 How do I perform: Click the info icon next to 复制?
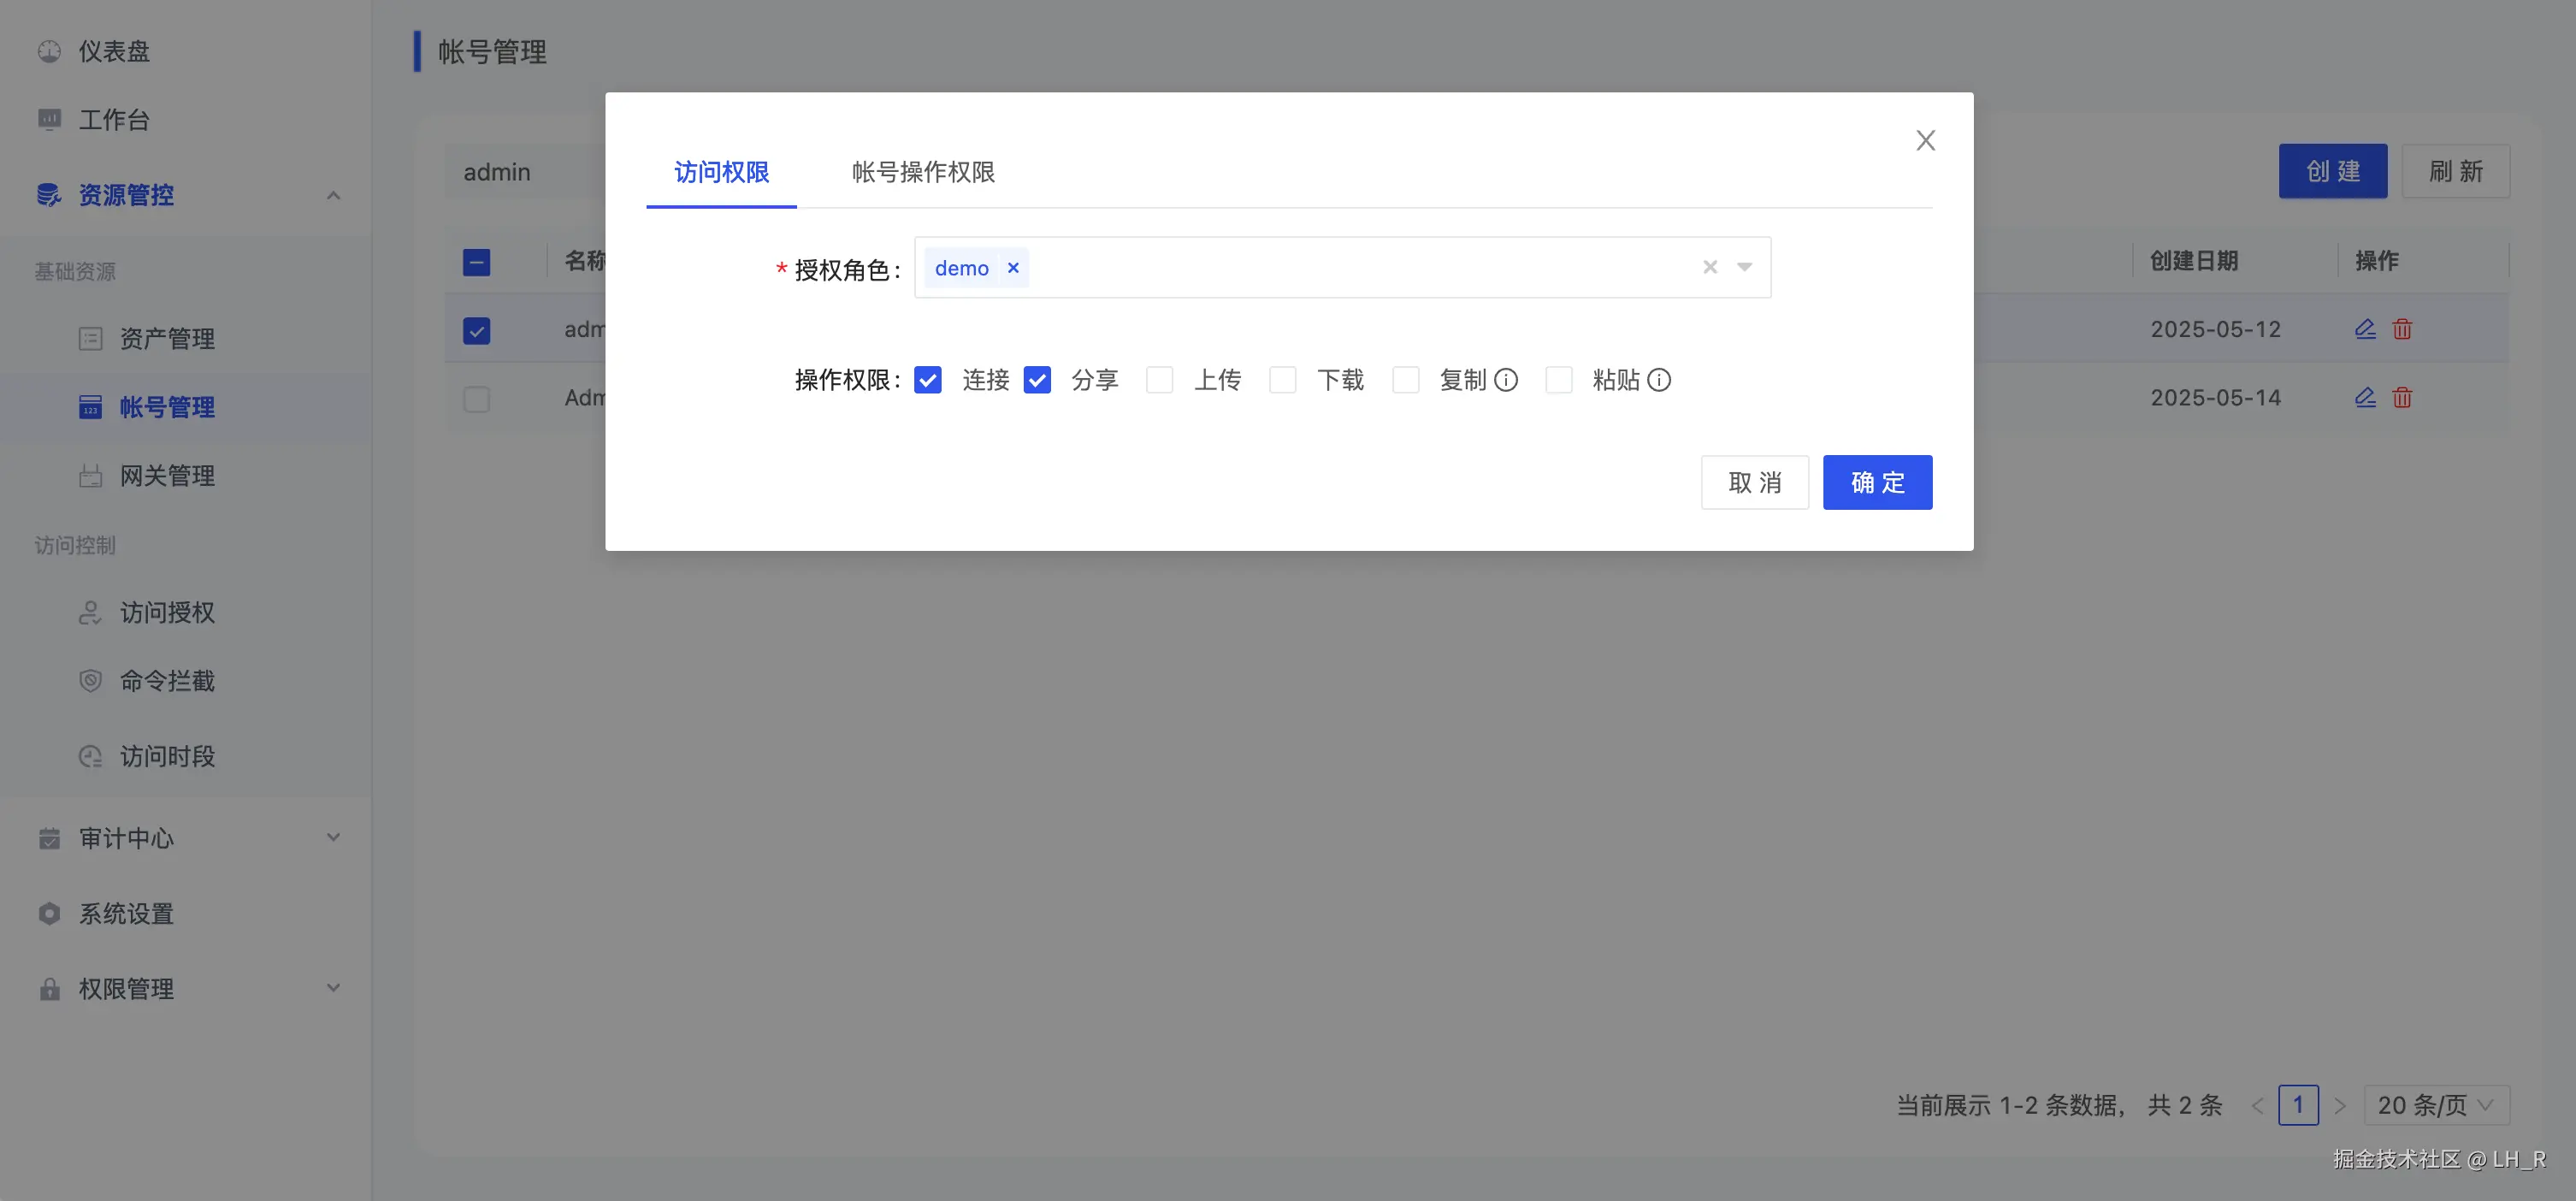pos(1505,380)
